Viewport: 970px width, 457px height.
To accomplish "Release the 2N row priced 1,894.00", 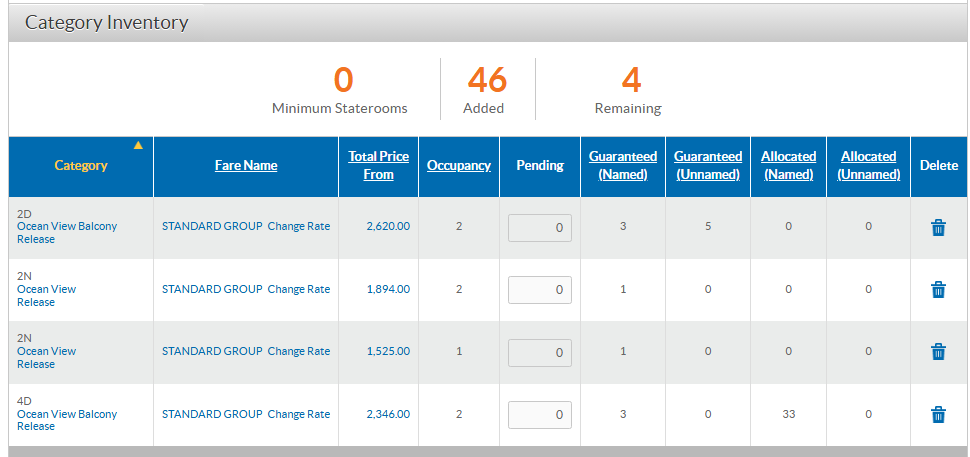I will click(x=36, y=302).
